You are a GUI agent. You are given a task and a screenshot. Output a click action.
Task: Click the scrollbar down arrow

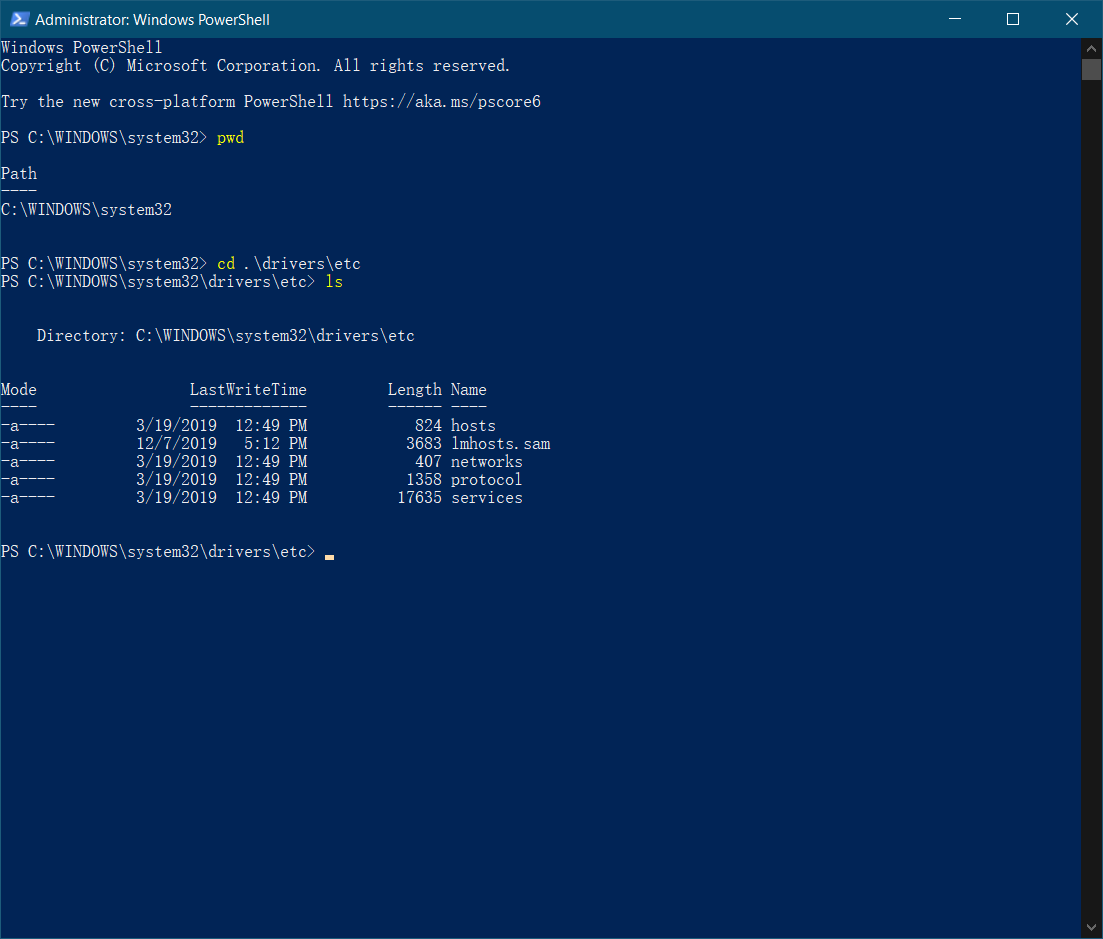(x=1091, y=926)
